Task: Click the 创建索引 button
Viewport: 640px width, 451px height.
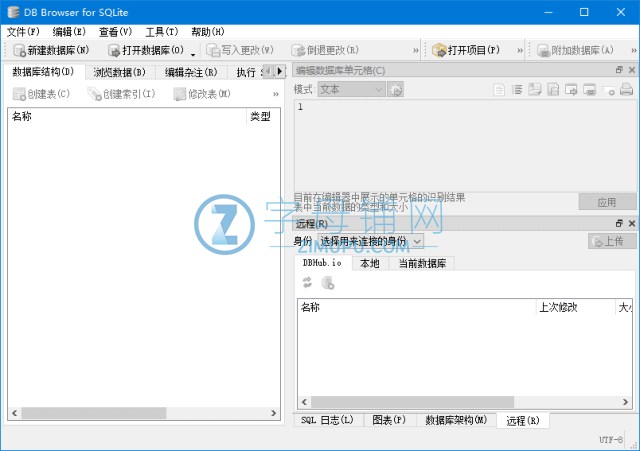Action: (122, 94)
